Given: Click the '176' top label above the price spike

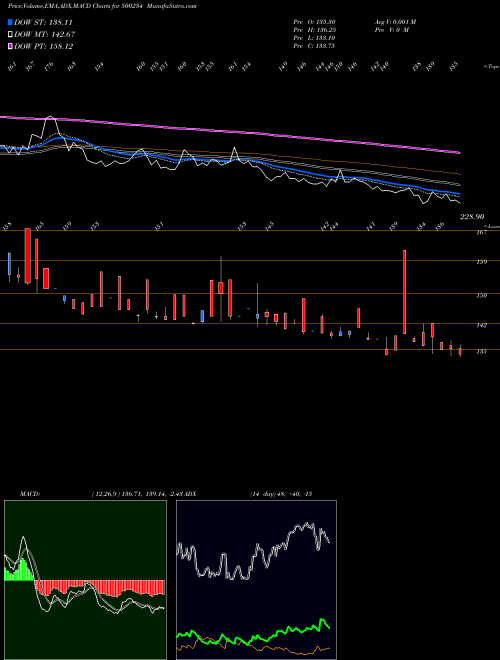Looking at the screenshot, I should click(x=49, y=67).
